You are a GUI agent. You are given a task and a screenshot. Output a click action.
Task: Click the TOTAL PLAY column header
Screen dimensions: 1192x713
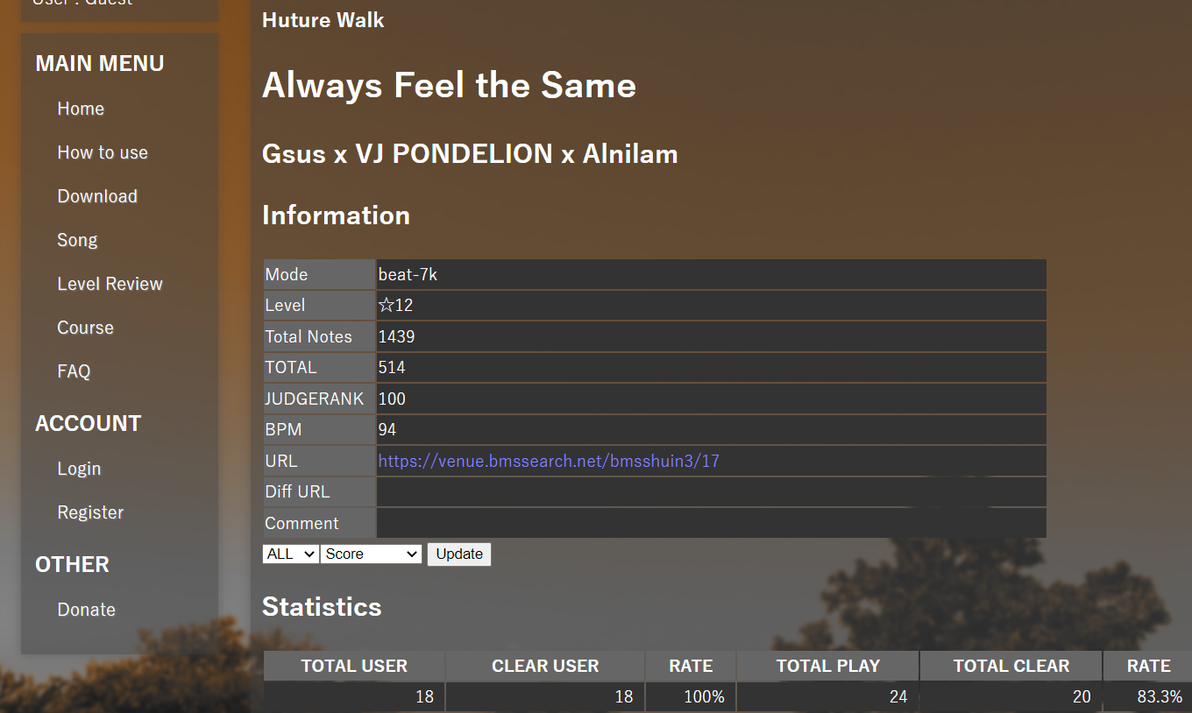[828, 666]
